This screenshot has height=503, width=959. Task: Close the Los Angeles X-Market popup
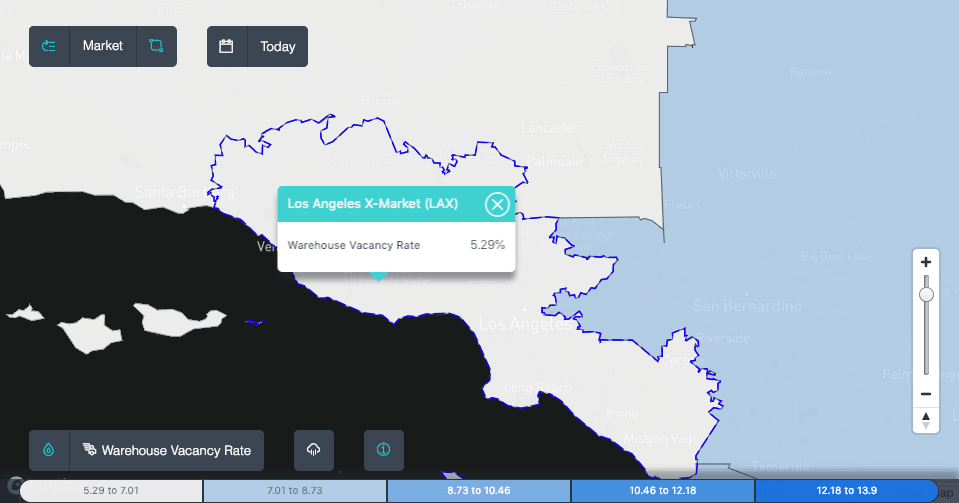496,204
